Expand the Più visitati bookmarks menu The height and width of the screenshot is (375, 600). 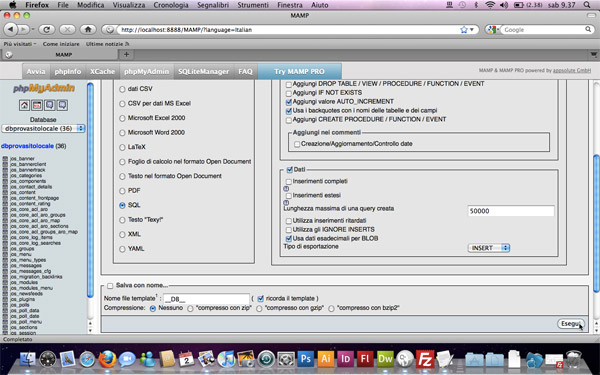coord(20,44)
